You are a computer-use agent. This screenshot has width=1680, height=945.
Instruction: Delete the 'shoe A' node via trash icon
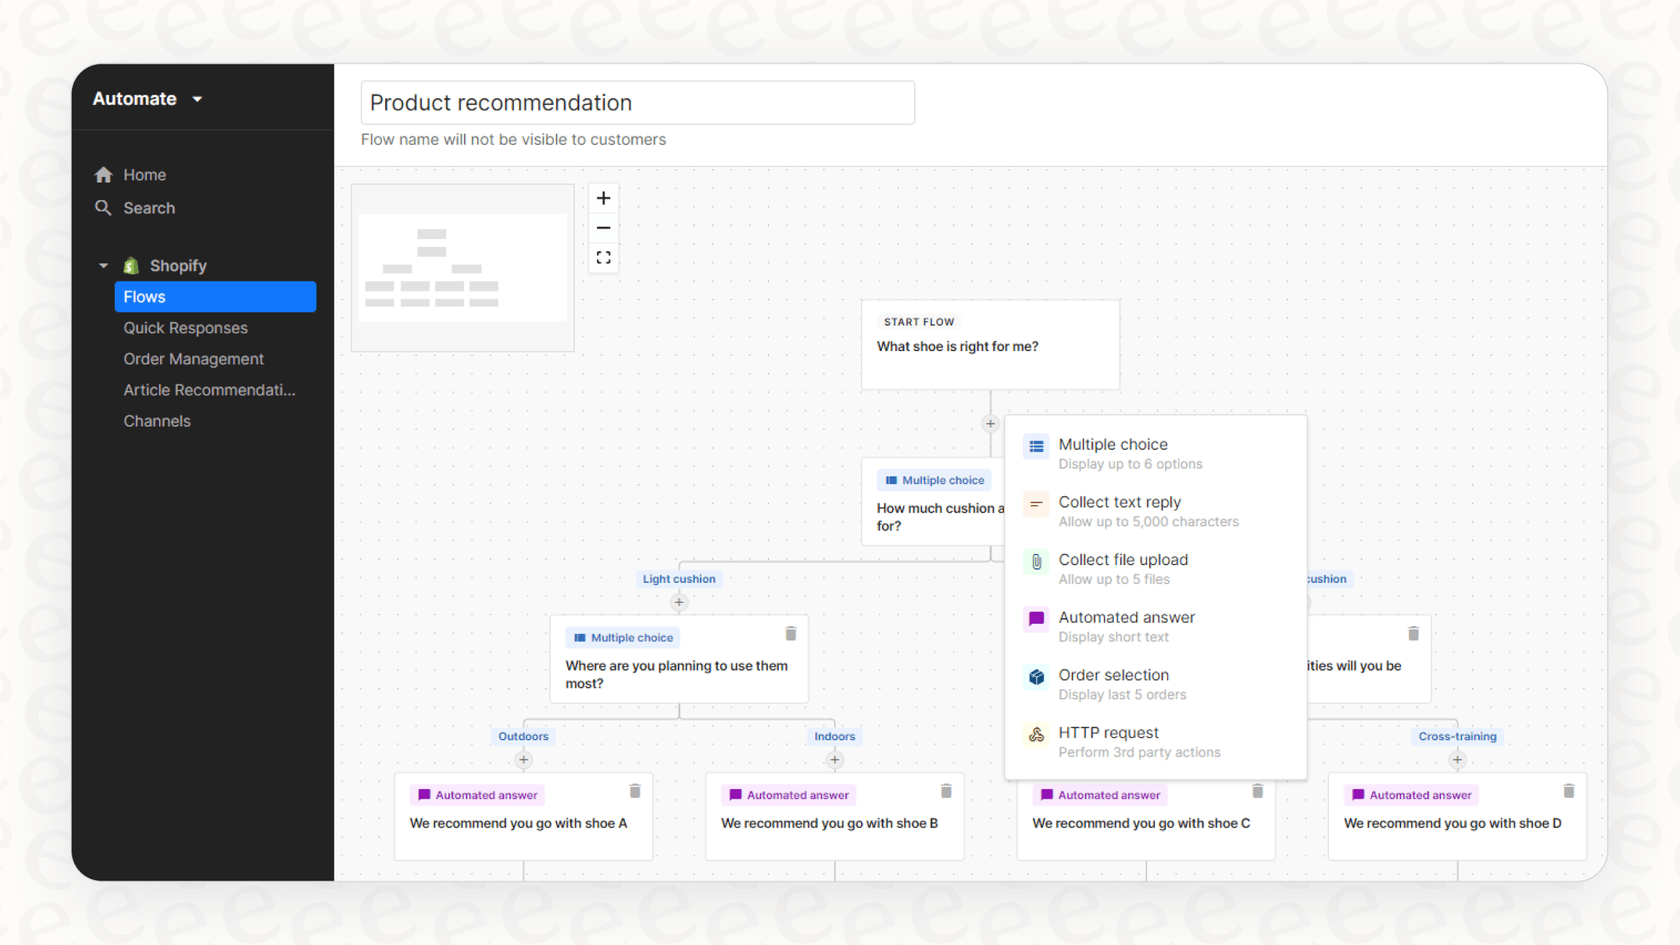pyautogui.click(x=635, y=791)
